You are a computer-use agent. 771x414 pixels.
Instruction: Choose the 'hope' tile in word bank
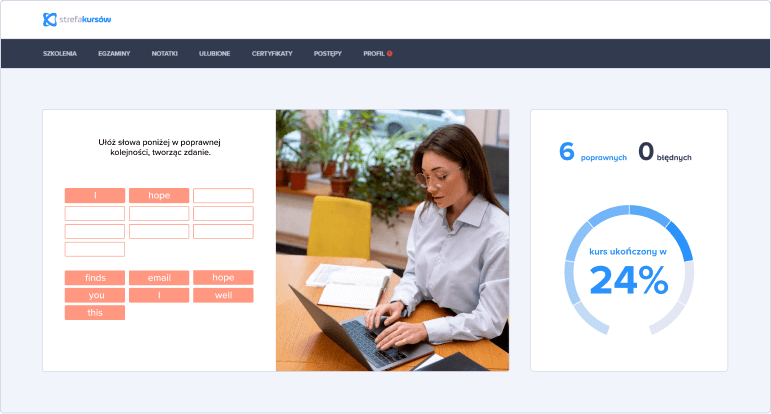click(x=223, y=277)
